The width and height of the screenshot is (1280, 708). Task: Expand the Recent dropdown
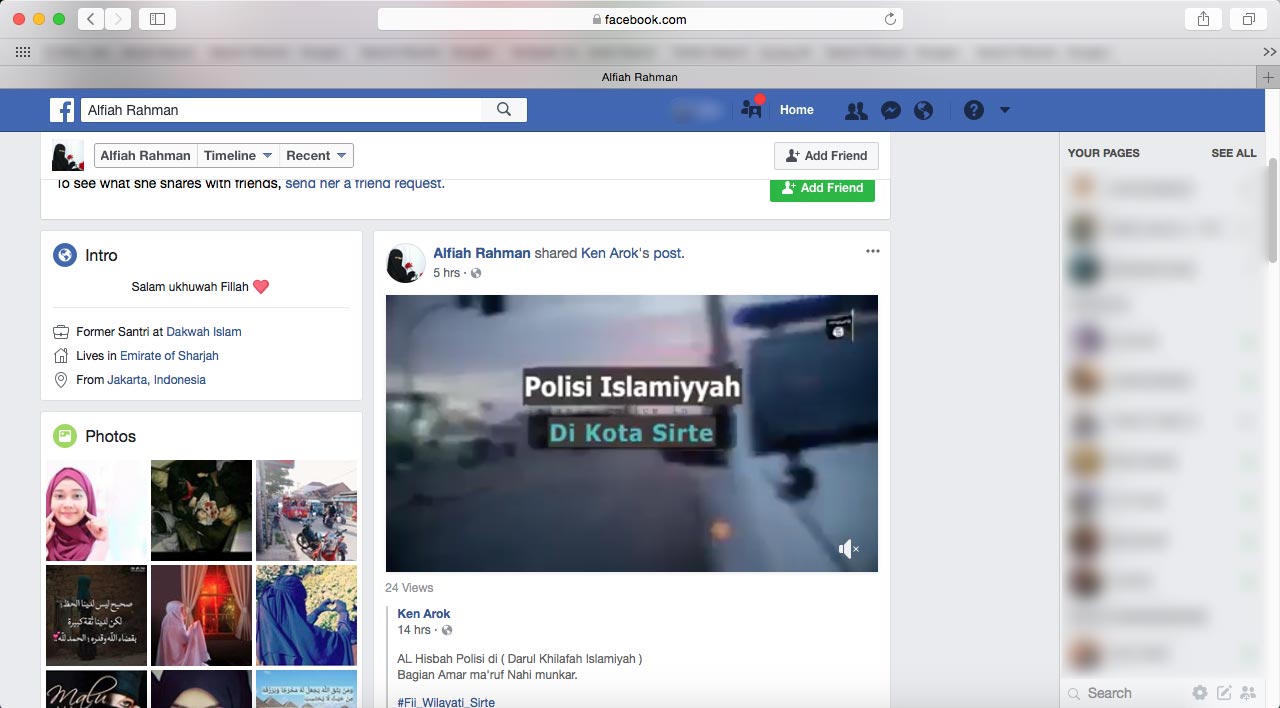tap(316, 155)
